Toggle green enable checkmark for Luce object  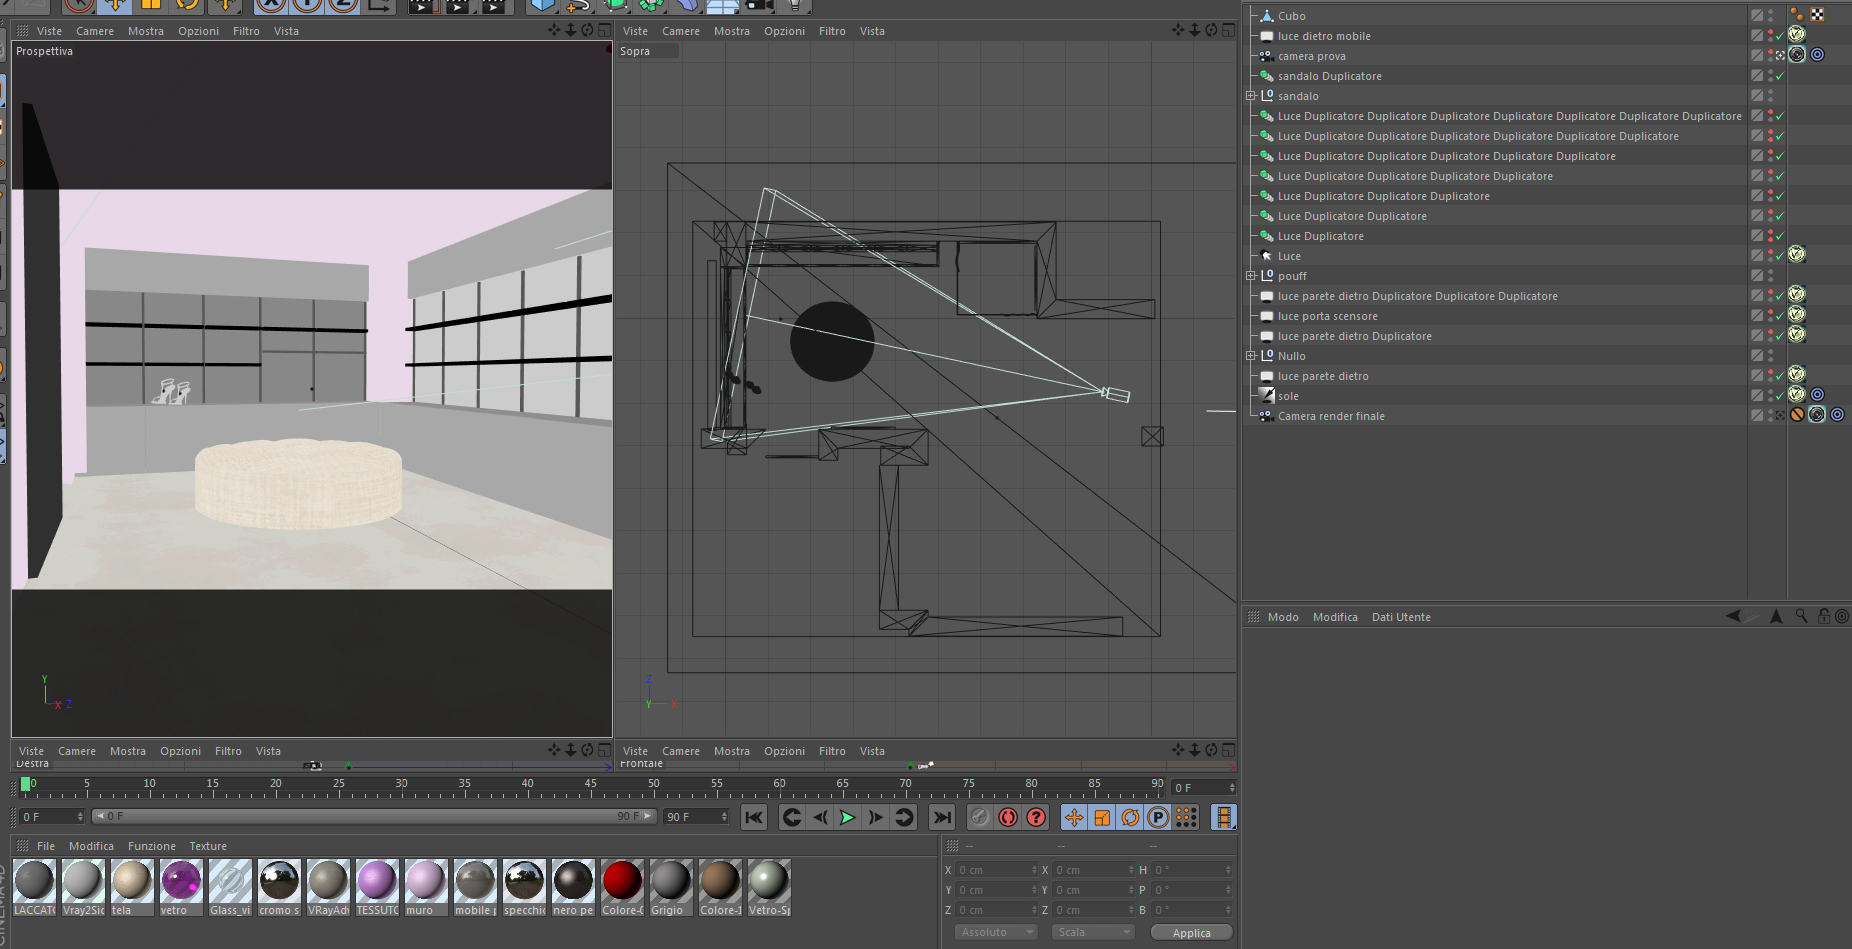(x=1780, y=256)
